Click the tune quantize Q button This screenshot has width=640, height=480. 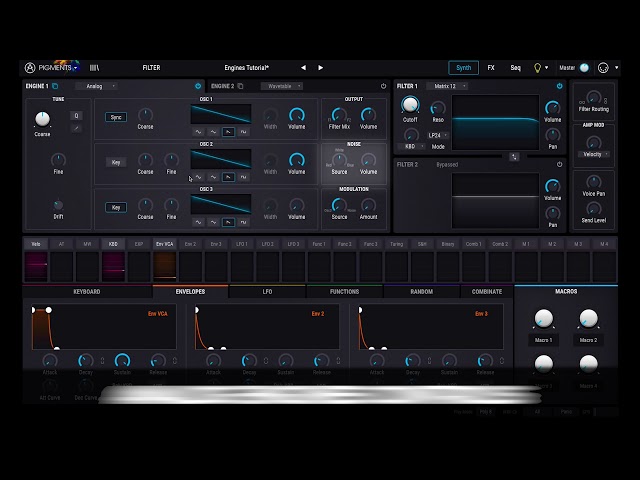coord(76,116)
